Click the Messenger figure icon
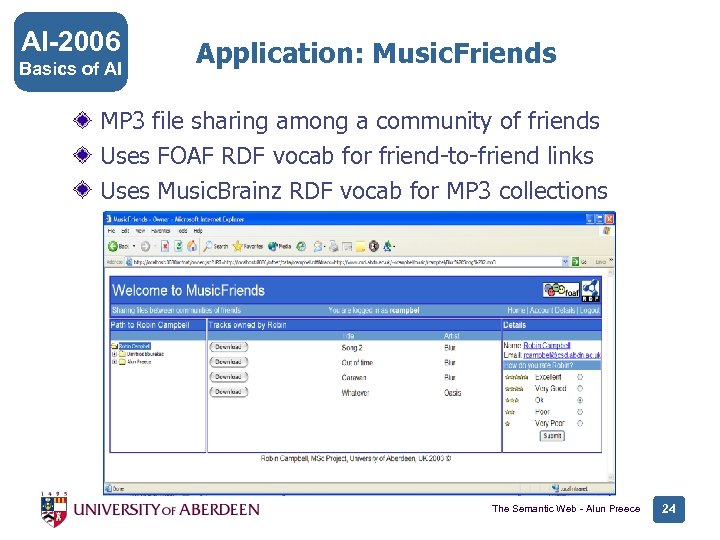Viewport: 720px width, 540px height. pyautogui.click(x=388, y=246)
